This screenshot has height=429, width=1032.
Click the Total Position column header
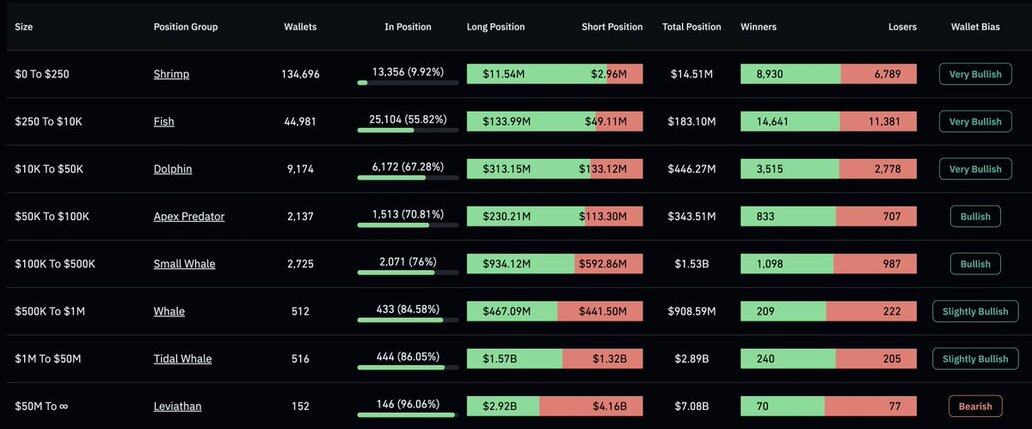coord(691,27)
